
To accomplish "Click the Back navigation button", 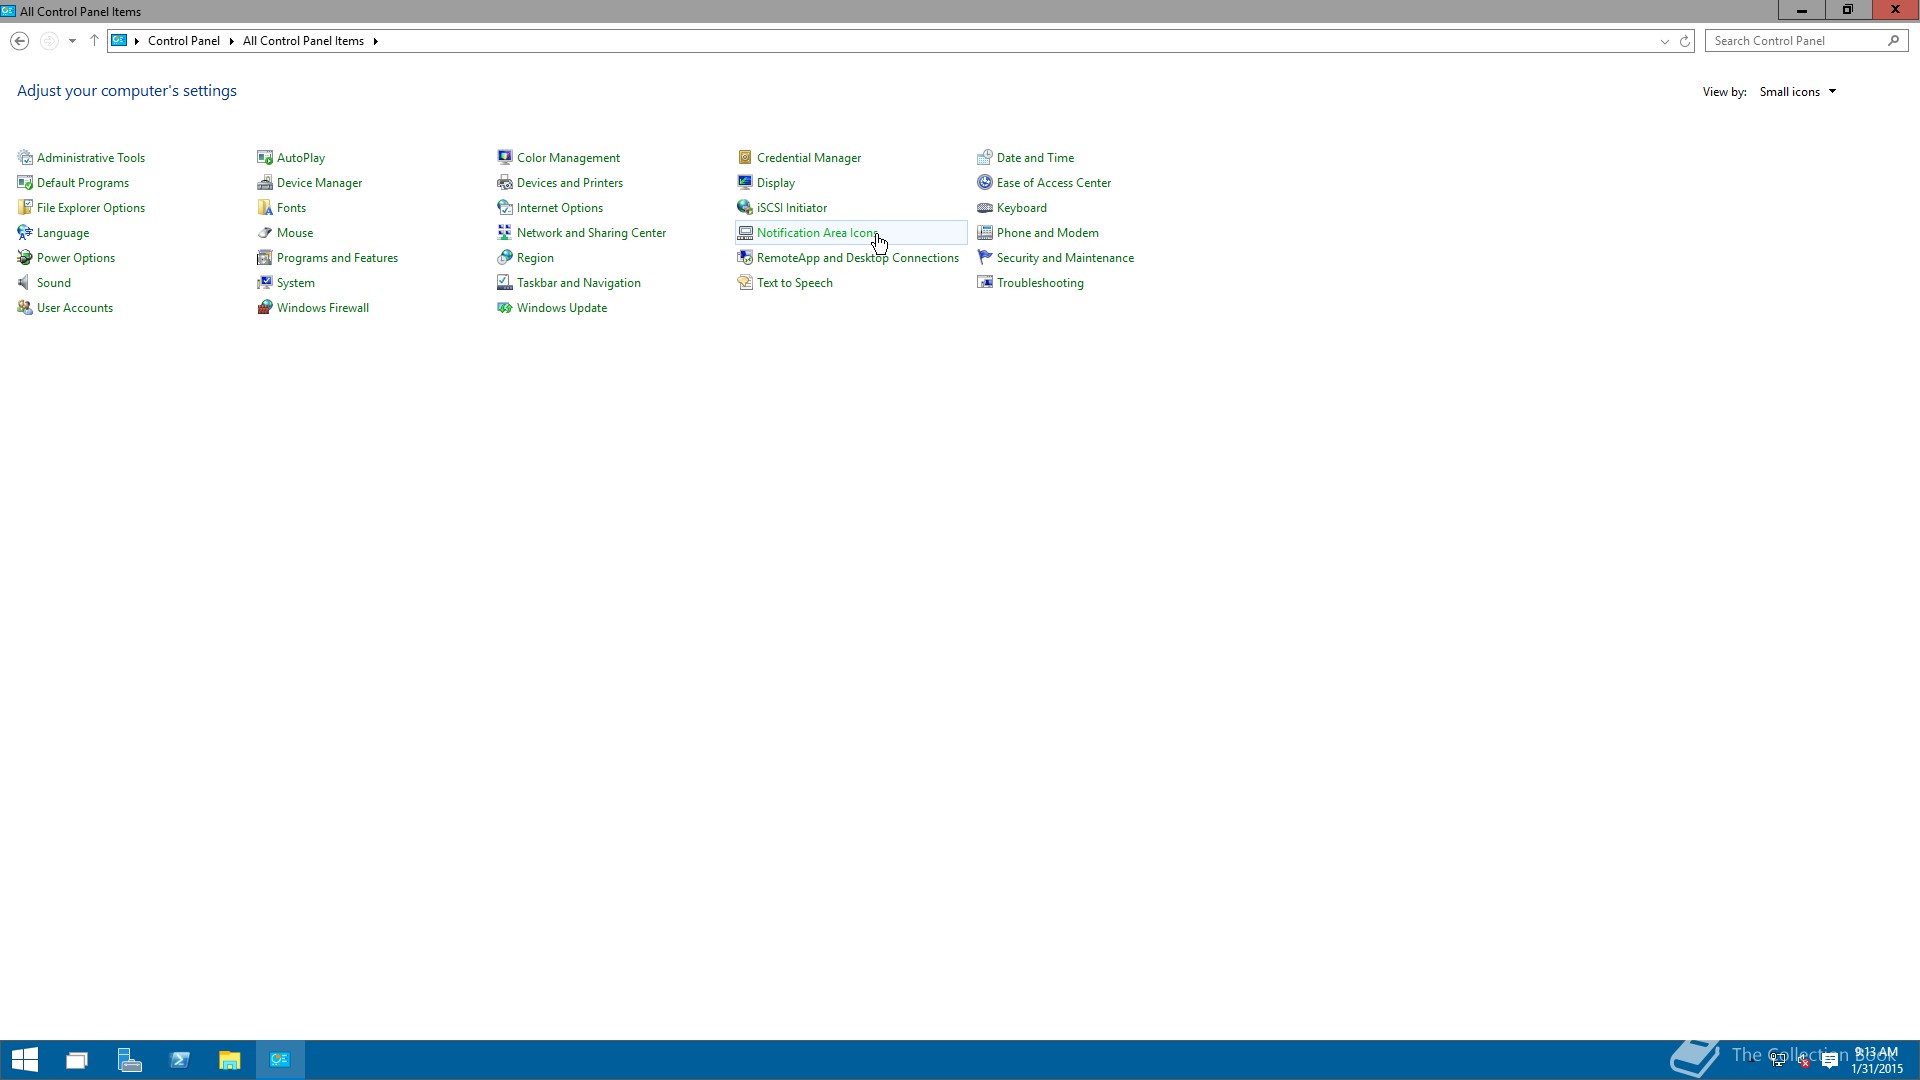I will (19, 41).
